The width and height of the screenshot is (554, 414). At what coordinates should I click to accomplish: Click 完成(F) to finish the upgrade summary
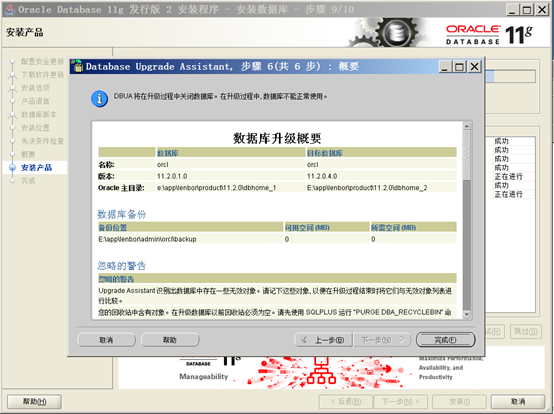tap(445, 340)
